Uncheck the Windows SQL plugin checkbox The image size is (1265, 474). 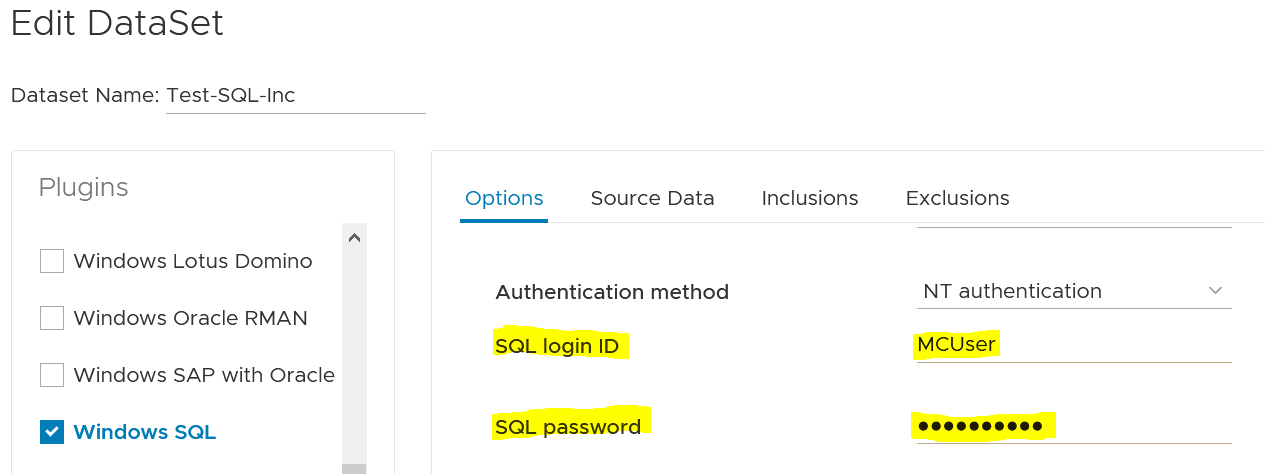(52, 432)
